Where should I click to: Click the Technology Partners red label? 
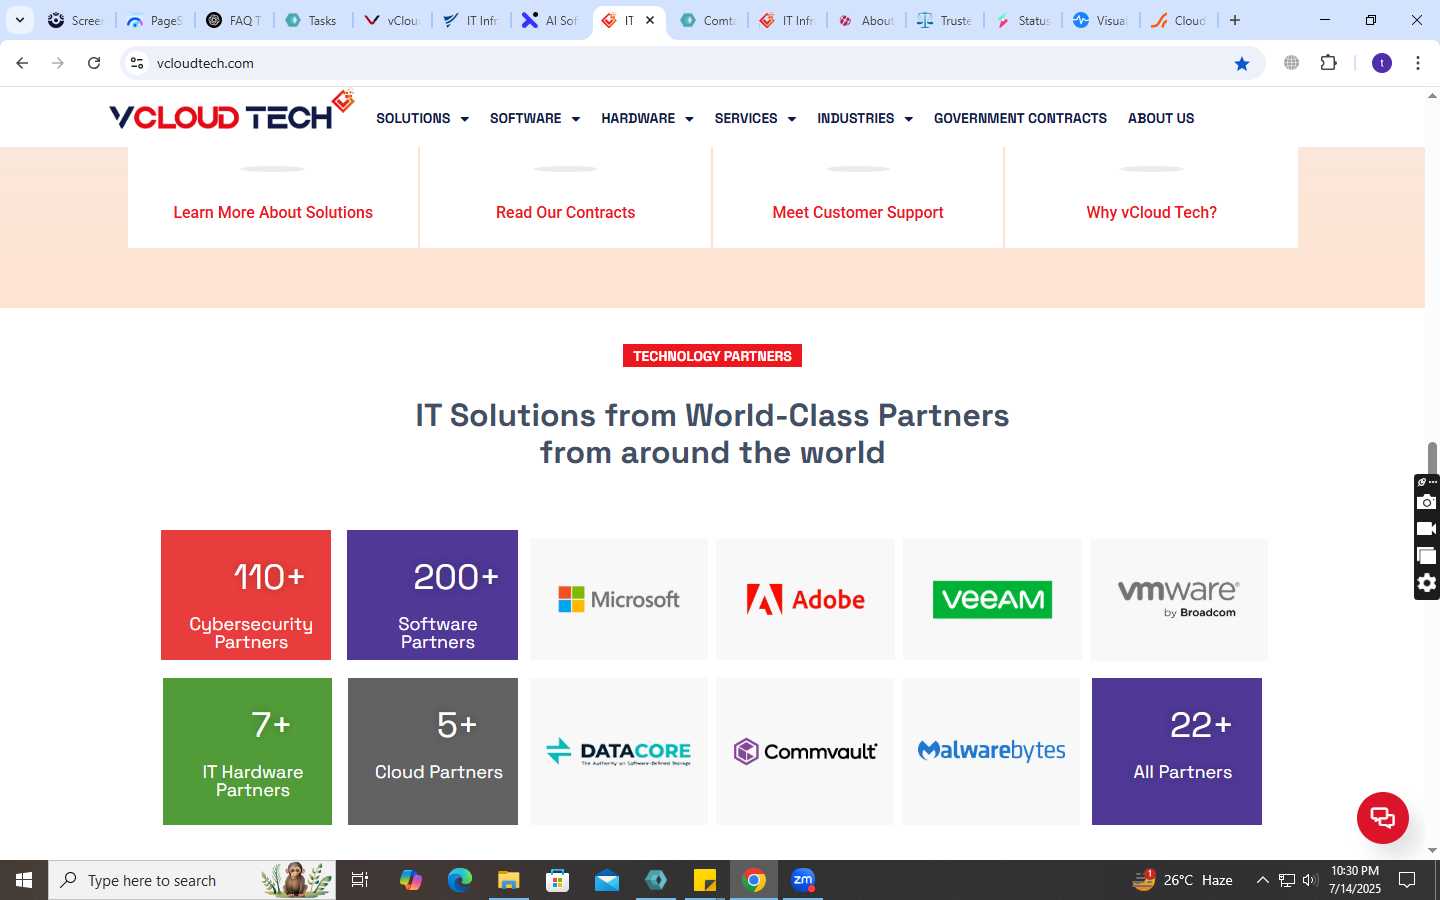coord(712,356)
